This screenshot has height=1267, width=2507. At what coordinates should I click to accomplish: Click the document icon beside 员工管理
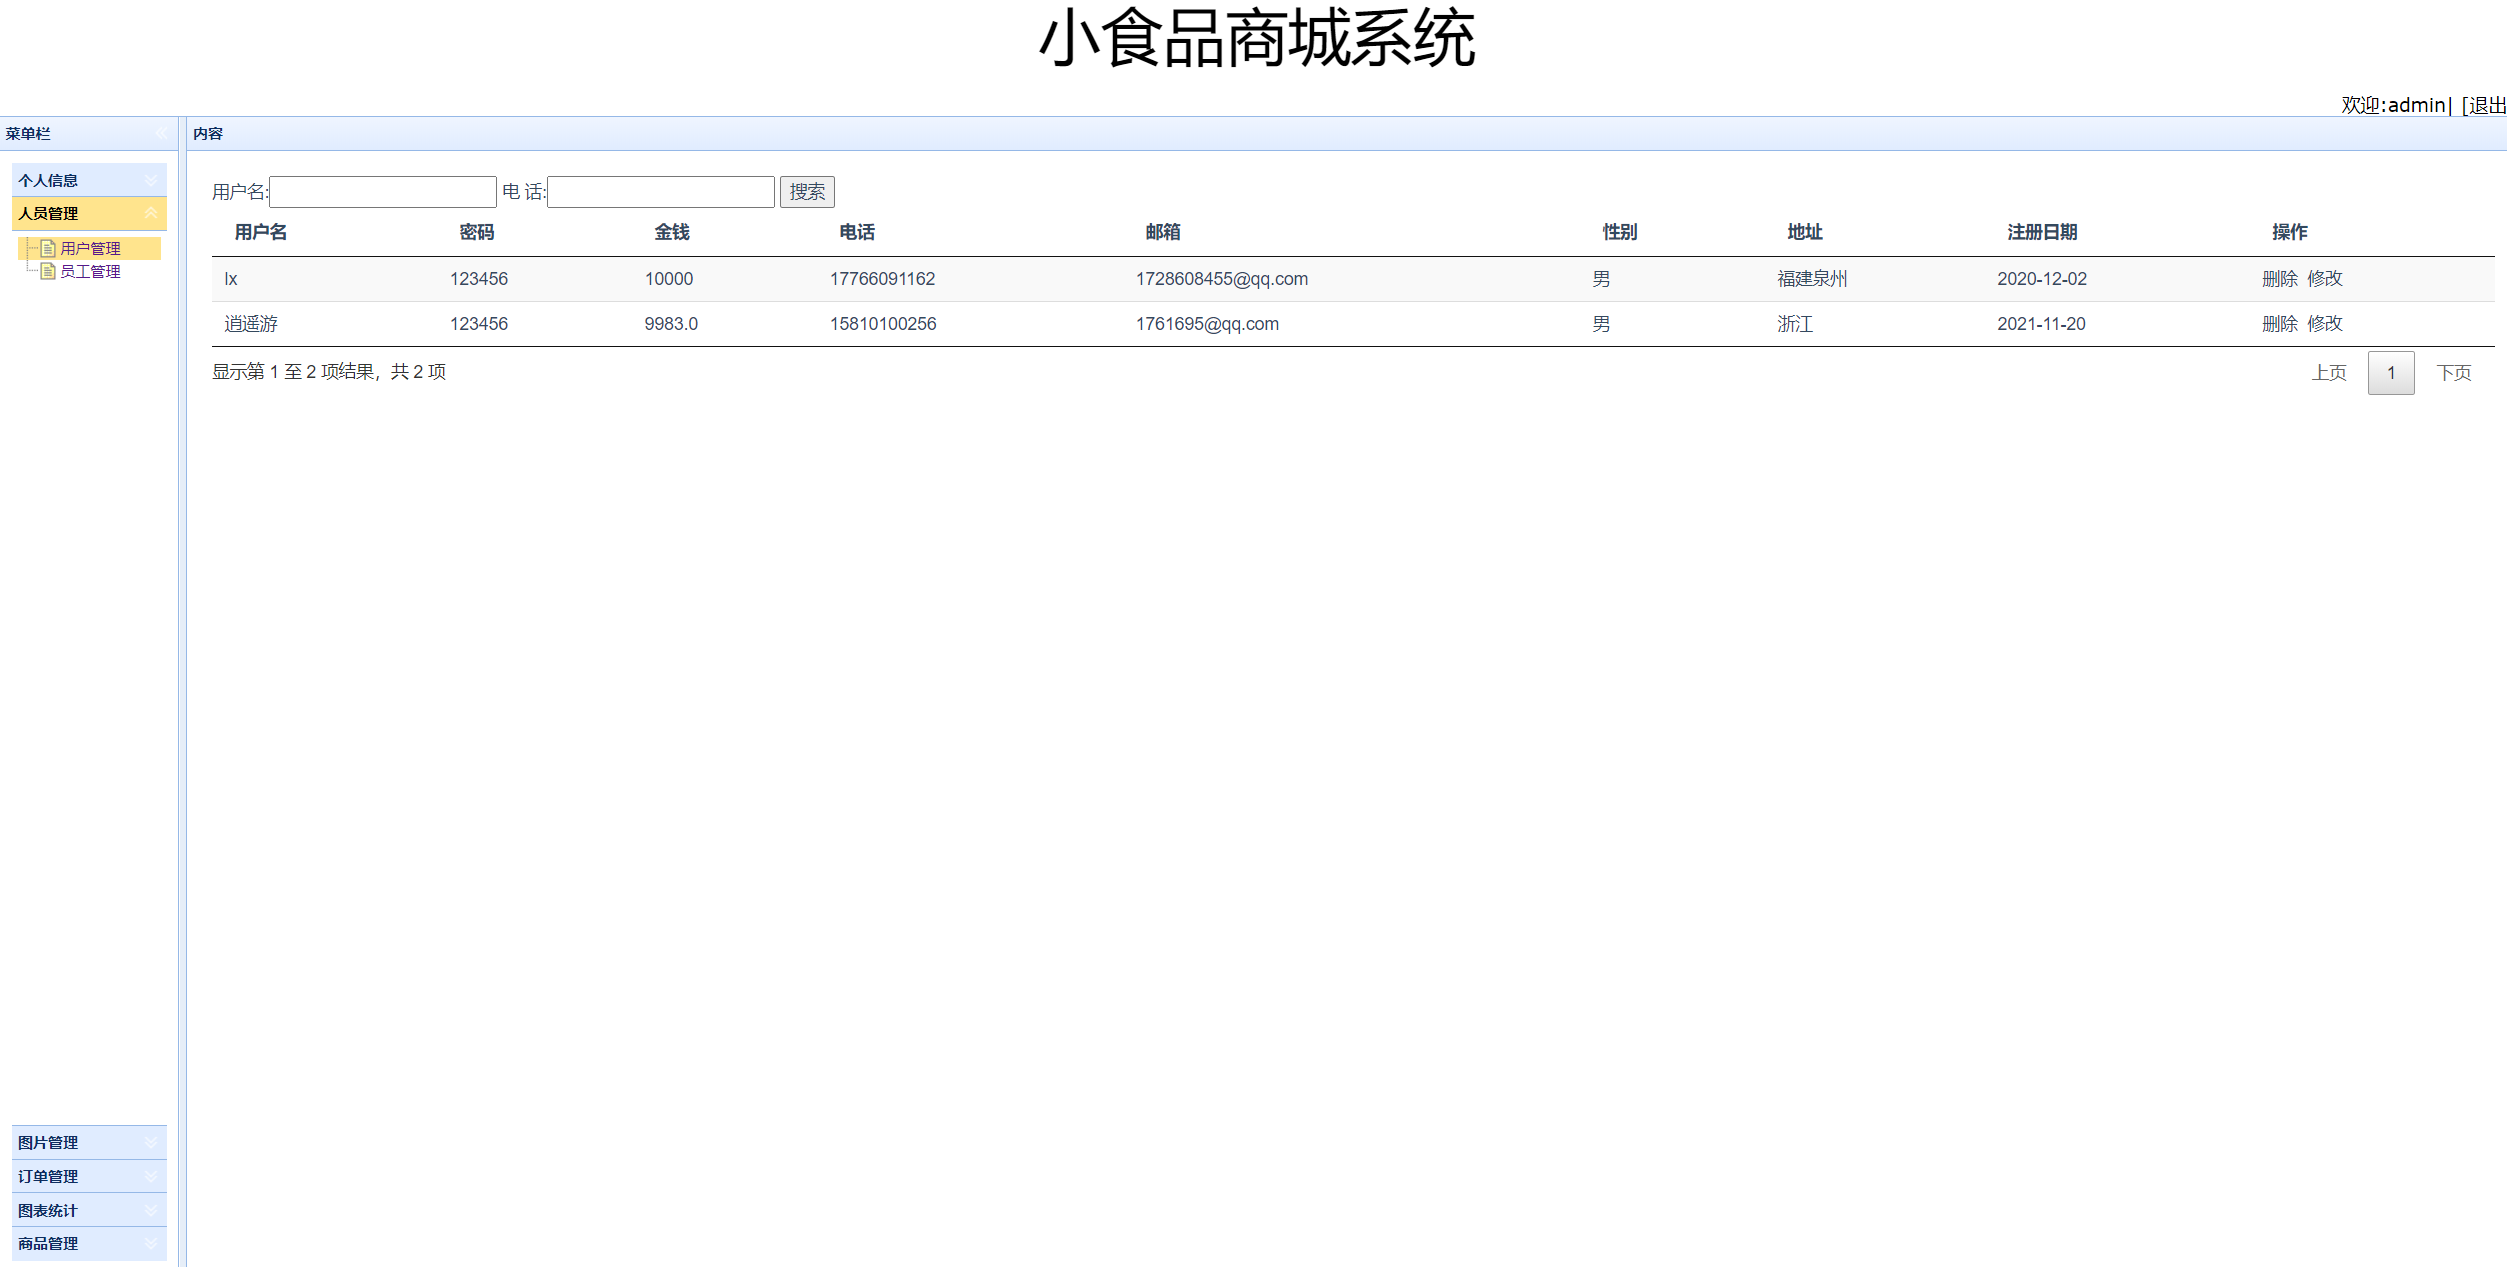tap(47, 271)
